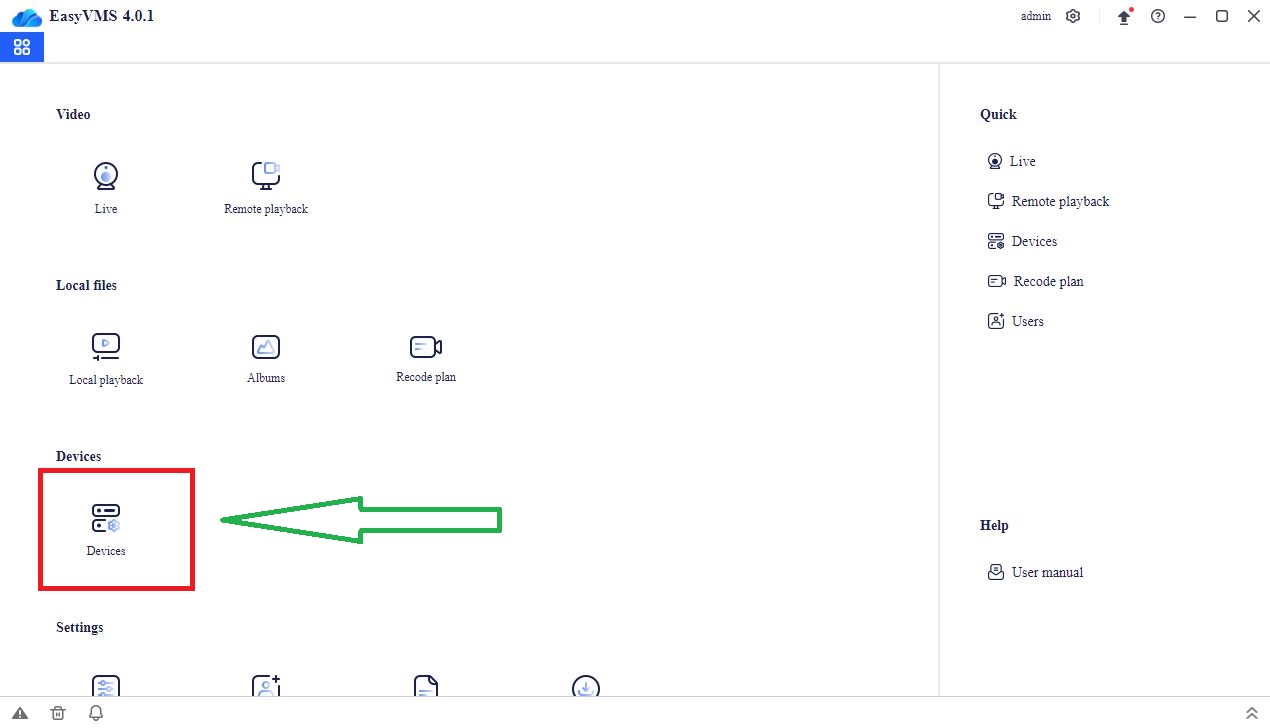The height and width of the screenshot is (728, 1270).
Task: Open Recode plan under Local files
Action: (x=426, y=348)
